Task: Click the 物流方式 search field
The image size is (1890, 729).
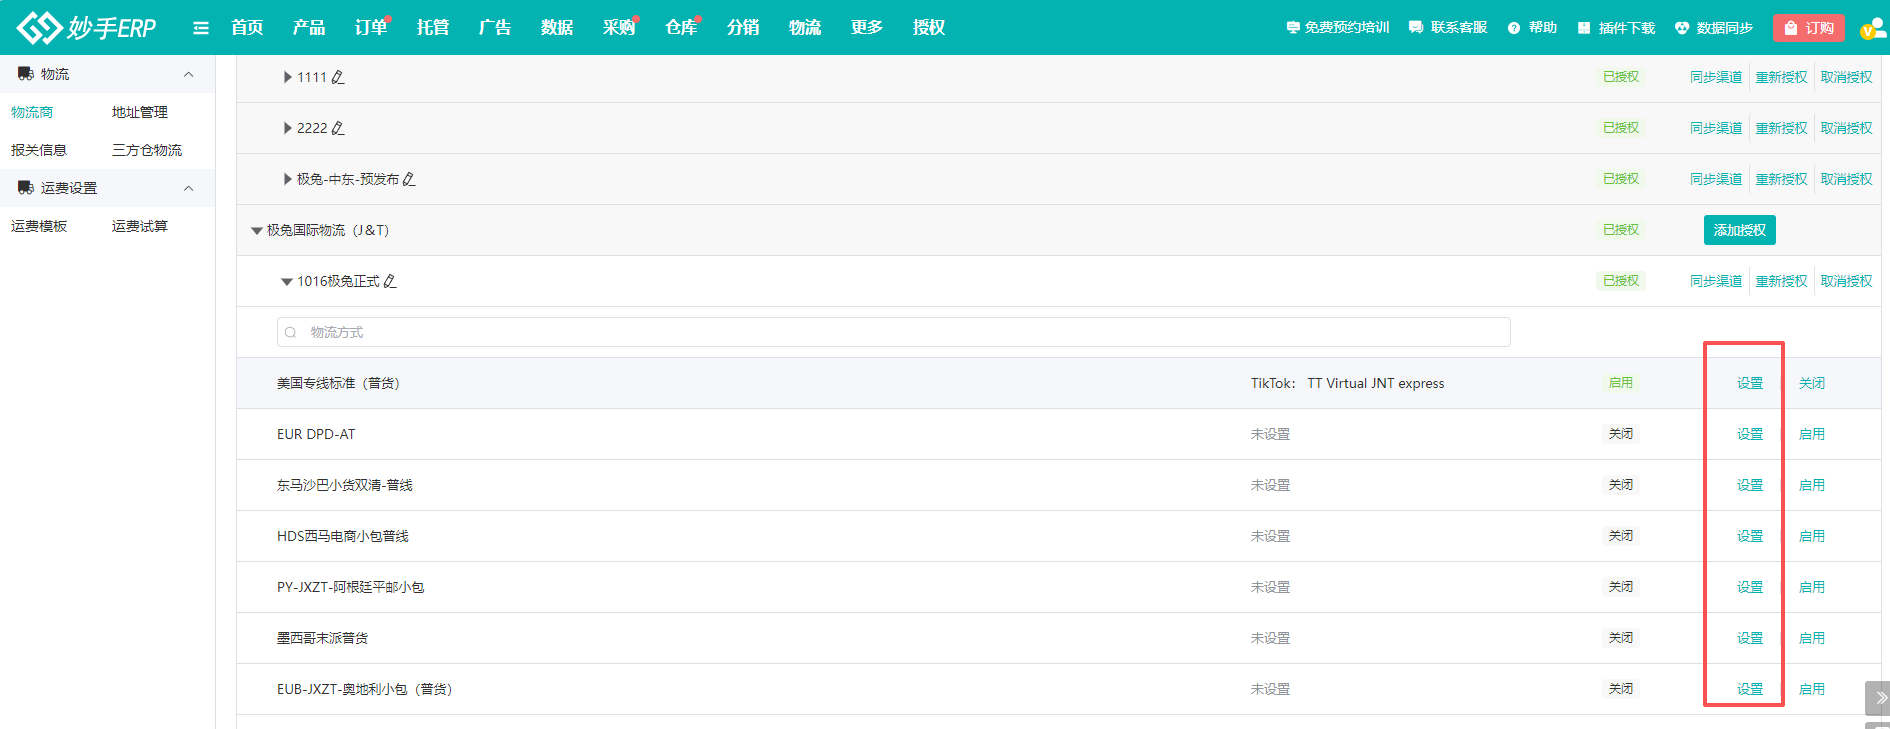Action: point(893,332)
